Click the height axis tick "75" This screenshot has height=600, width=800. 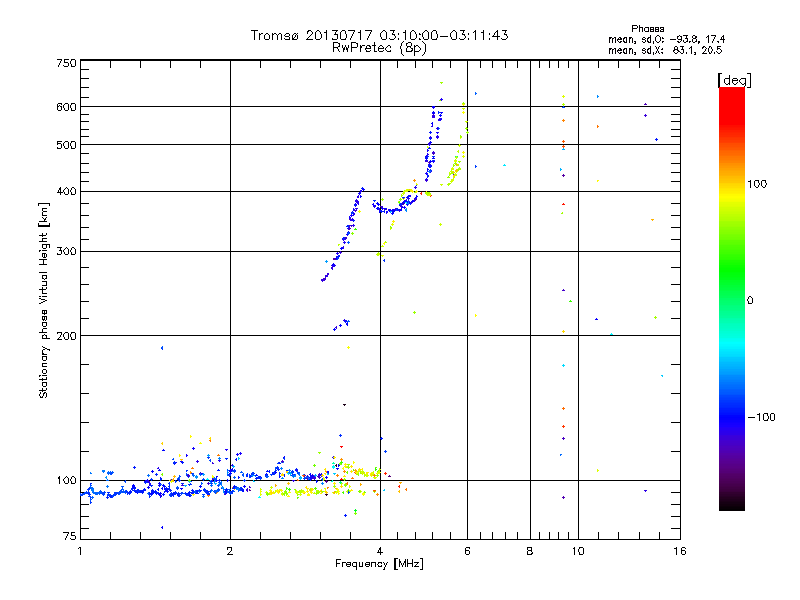point(70,536)
